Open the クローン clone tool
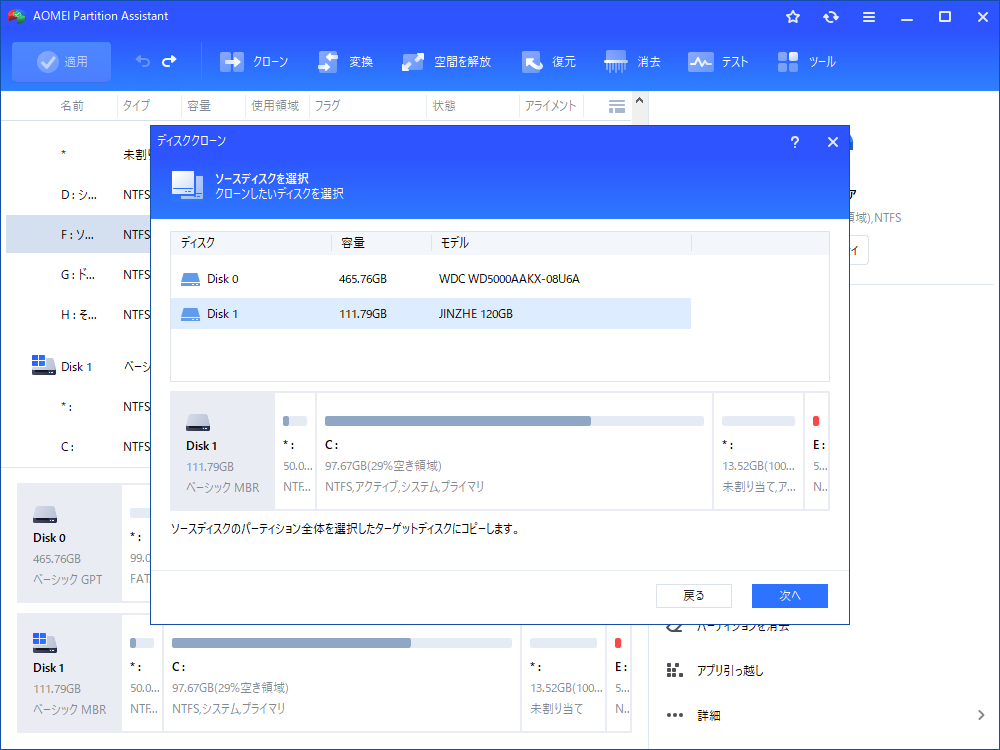This screenshot has height=750, width=1000. click(x=254, y=62)
